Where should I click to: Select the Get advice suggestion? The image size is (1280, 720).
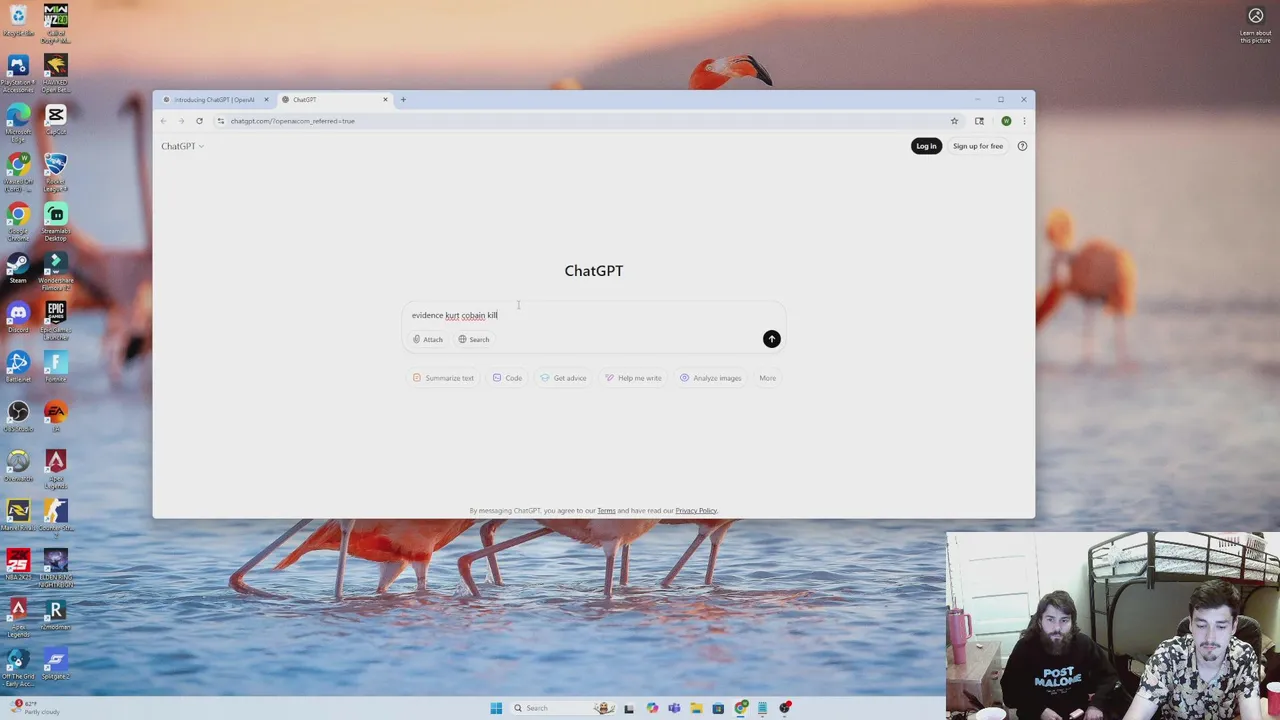[563, 378]
